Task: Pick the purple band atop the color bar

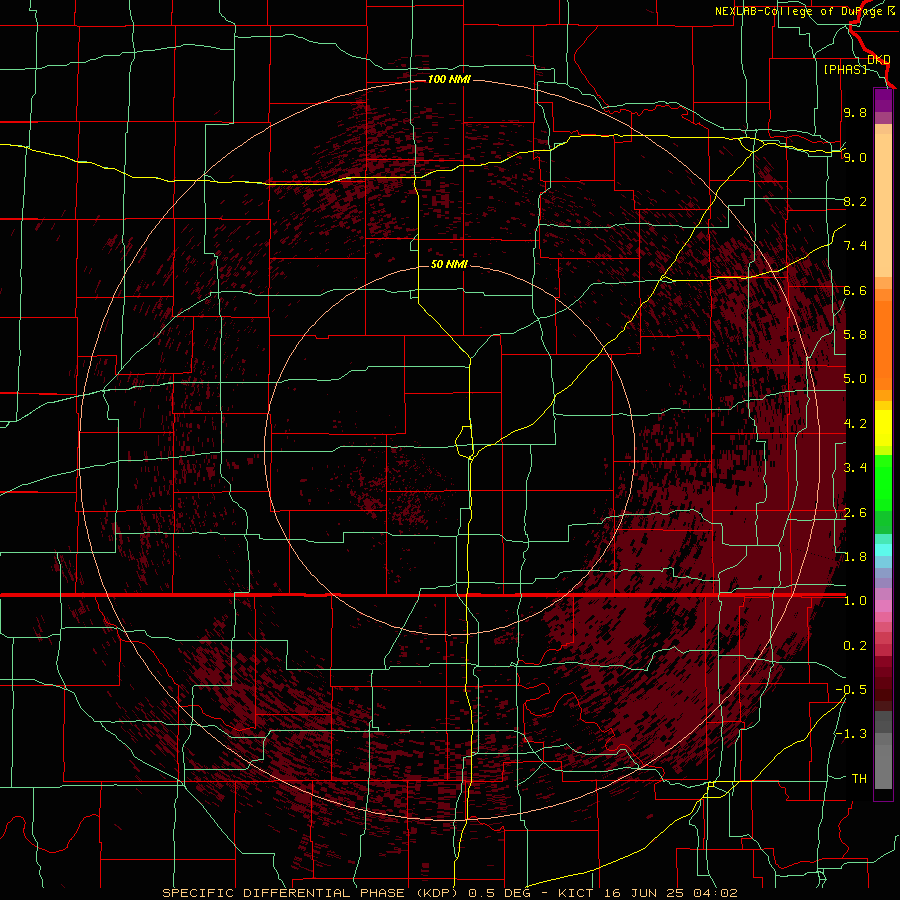Action: 883,100
